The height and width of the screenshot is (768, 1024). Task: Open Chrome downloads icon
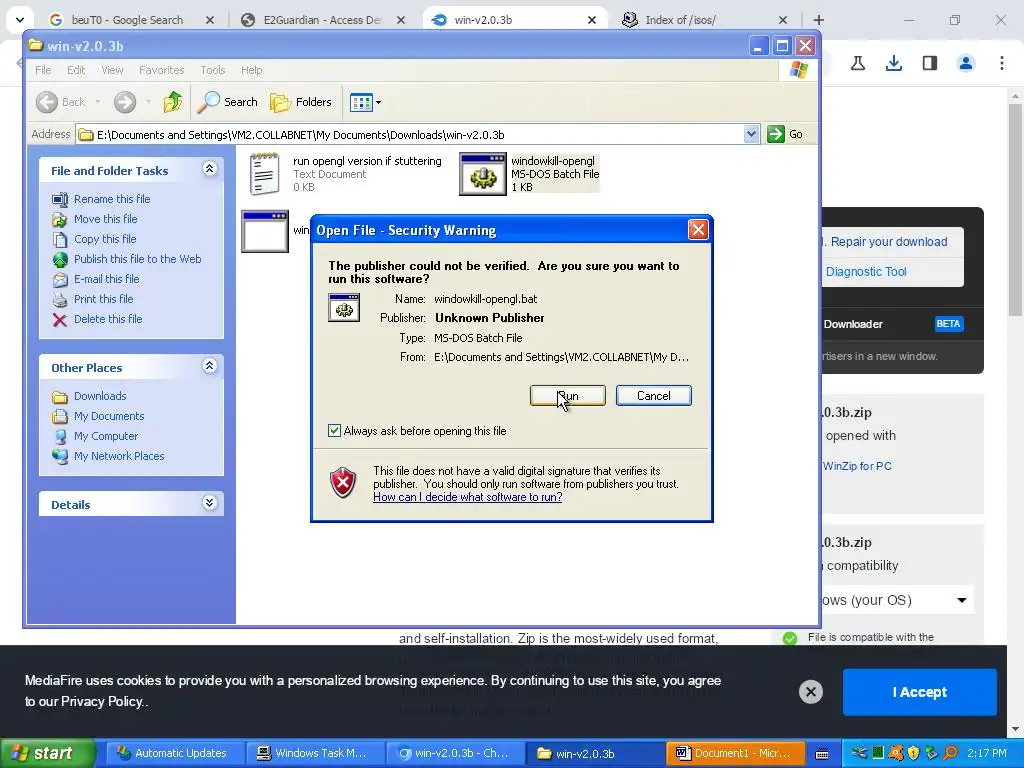[x=894, y=63]
